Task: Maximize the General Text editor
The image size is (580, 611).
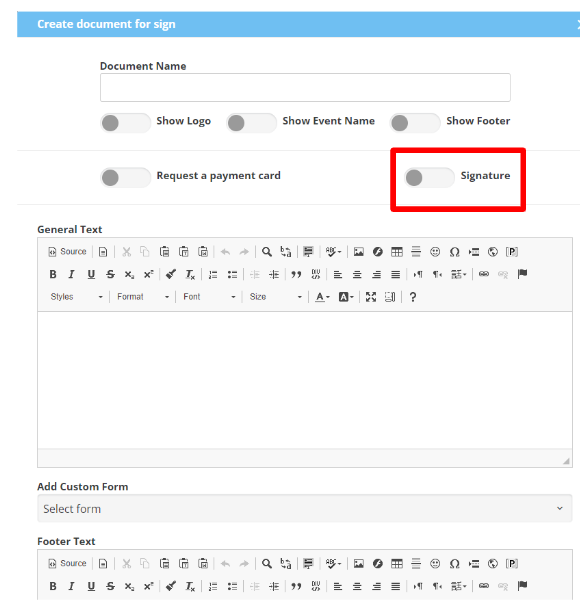Action: click(x=371, y=297)
